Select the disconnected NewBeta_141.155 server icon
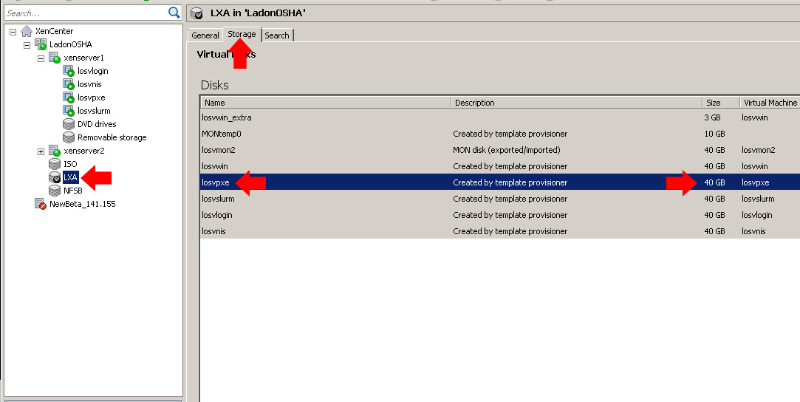Viewport: 800px width, 402px height. click(40, 203)
